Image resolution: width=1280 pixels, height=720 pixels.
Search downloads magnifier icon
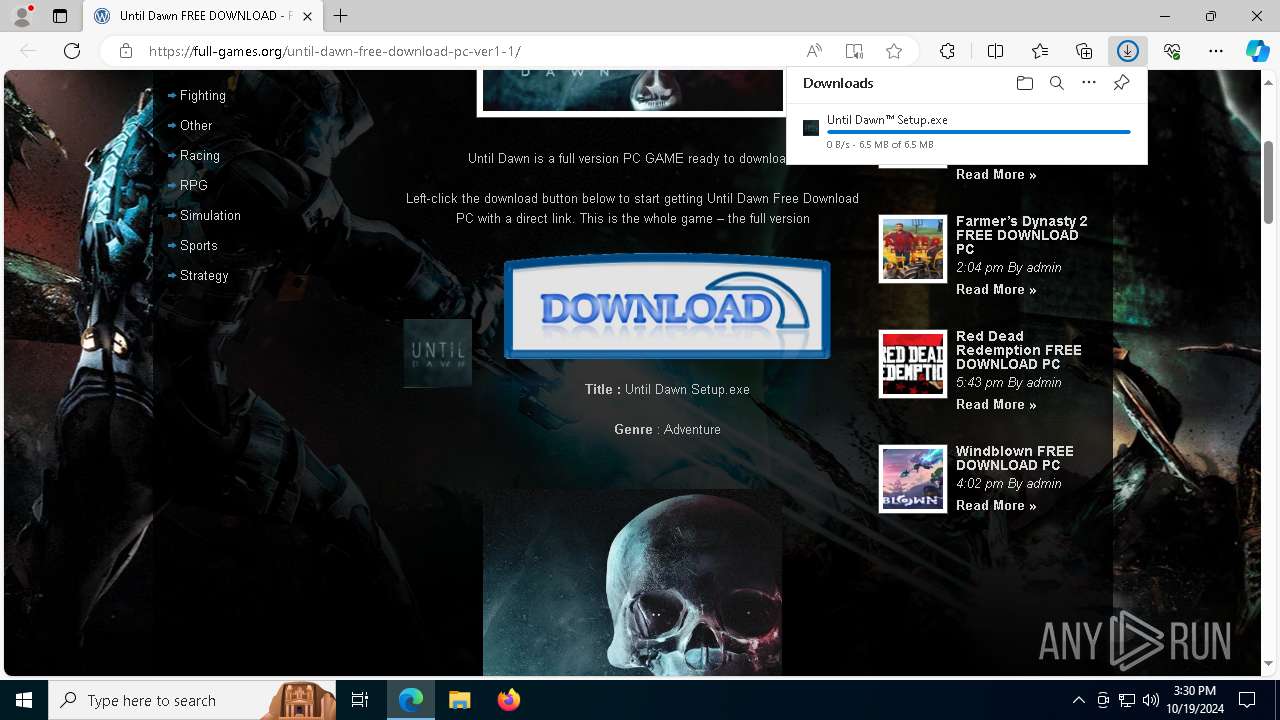1056,83
